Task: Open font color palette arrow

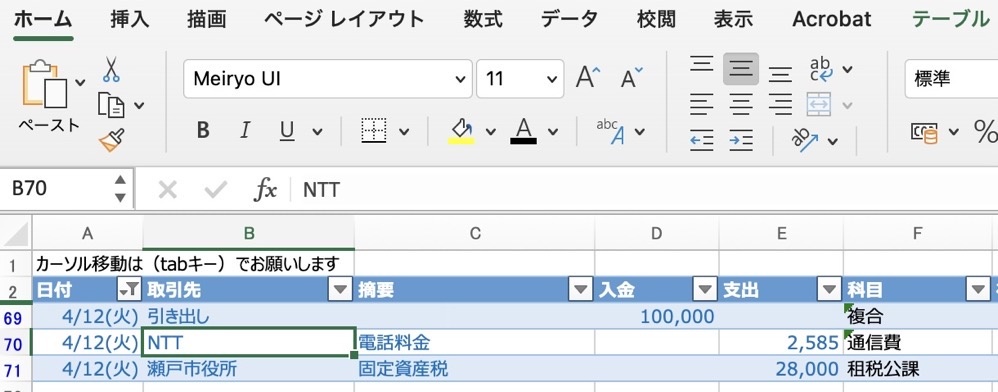Action: coord(552,132)
